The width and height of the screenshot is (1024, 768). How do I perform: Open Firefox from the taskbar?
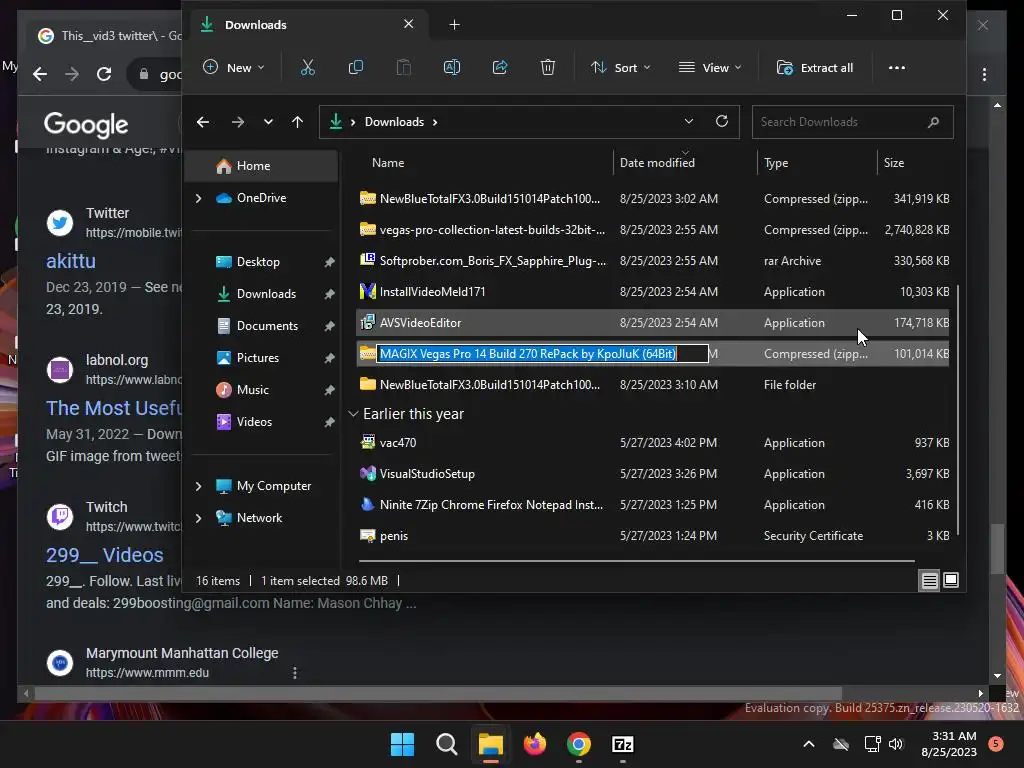(x=535, y=744)
